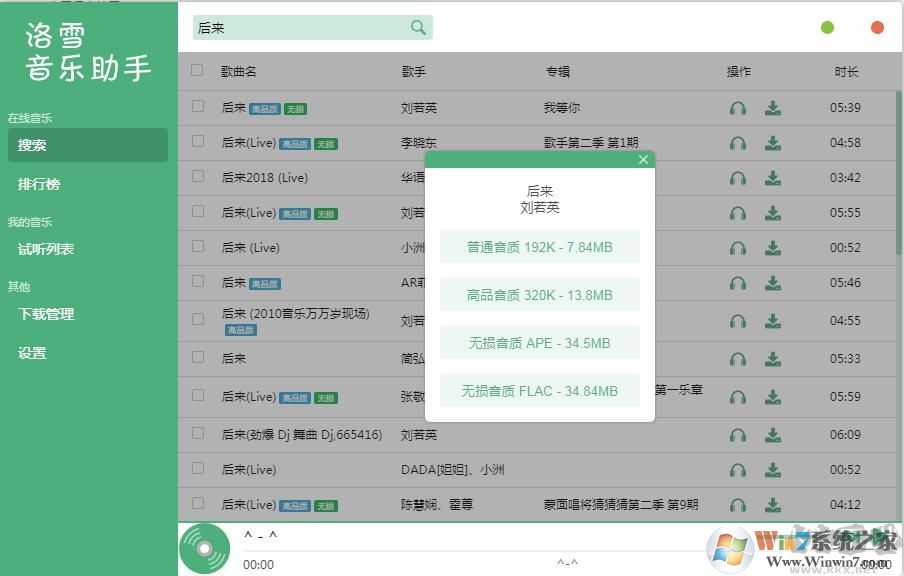This screenshot has width=904, height=576.
Task: Click the spinning disc album icon
Action: (204, 548)
